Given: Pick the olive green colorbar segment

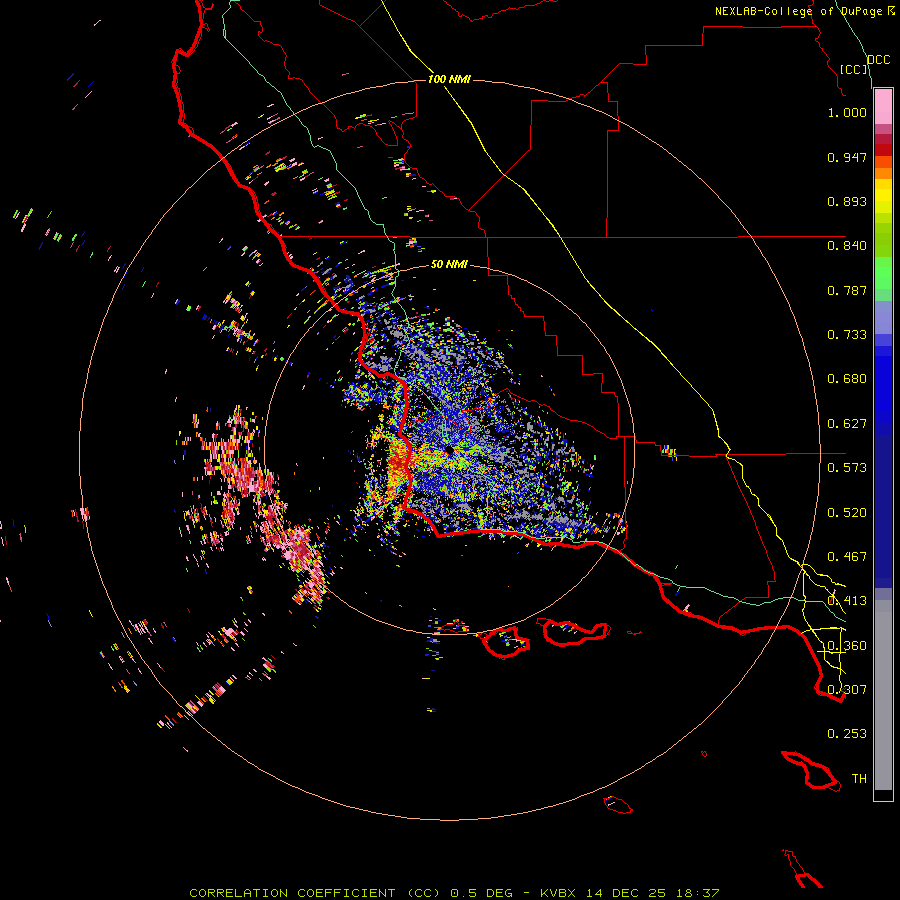Looking at the screenshot, I should tap(883, 239).
